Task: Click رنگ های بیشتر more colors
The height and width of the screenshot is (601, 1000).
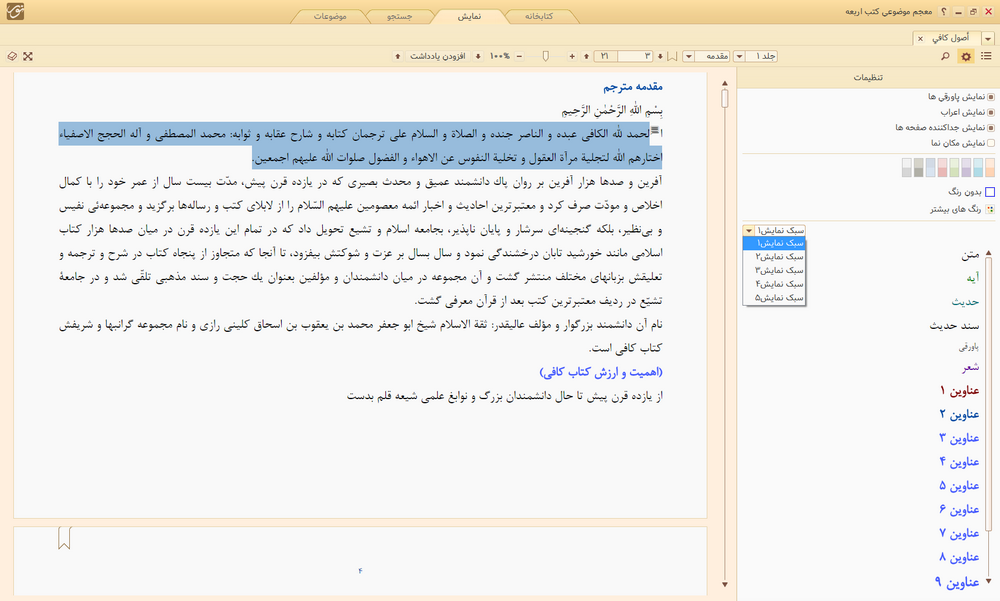Action: click(962, 209)
